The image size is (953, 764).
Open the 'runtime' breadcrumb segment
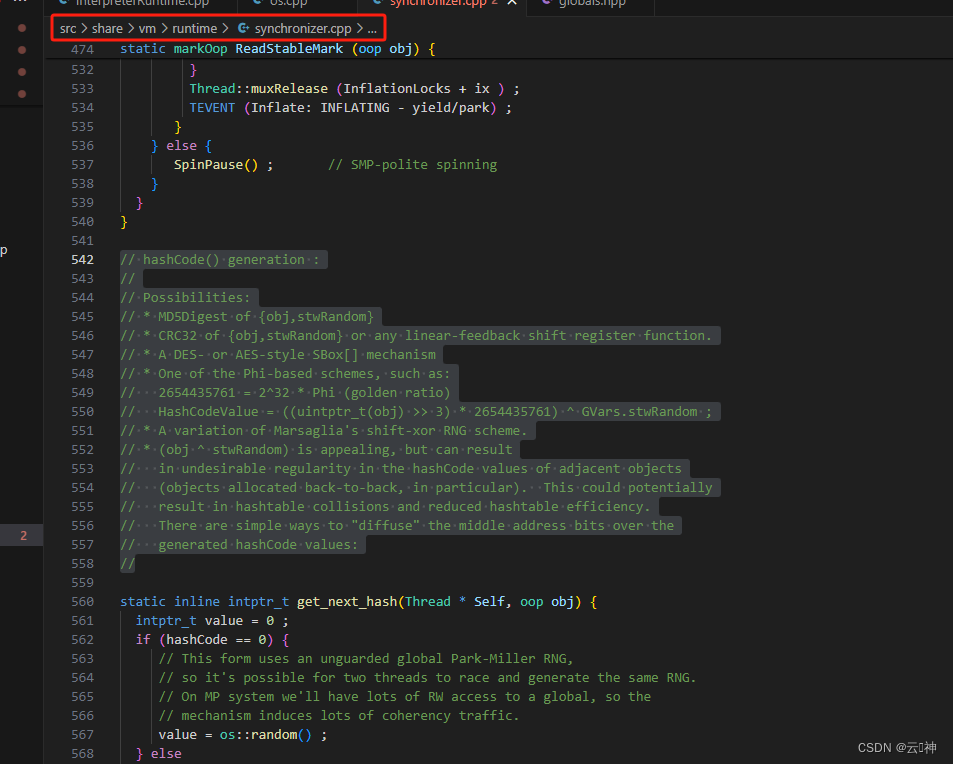click(x=194, y=29)
